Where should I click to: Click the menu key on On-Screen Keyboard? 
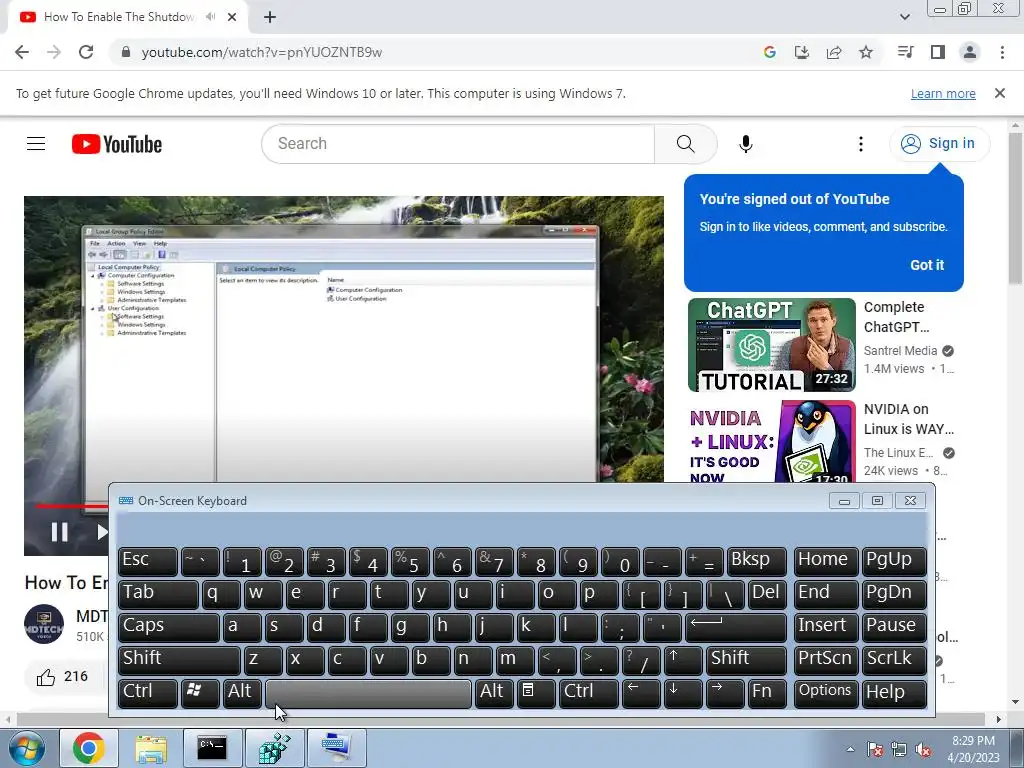point(536,694)
